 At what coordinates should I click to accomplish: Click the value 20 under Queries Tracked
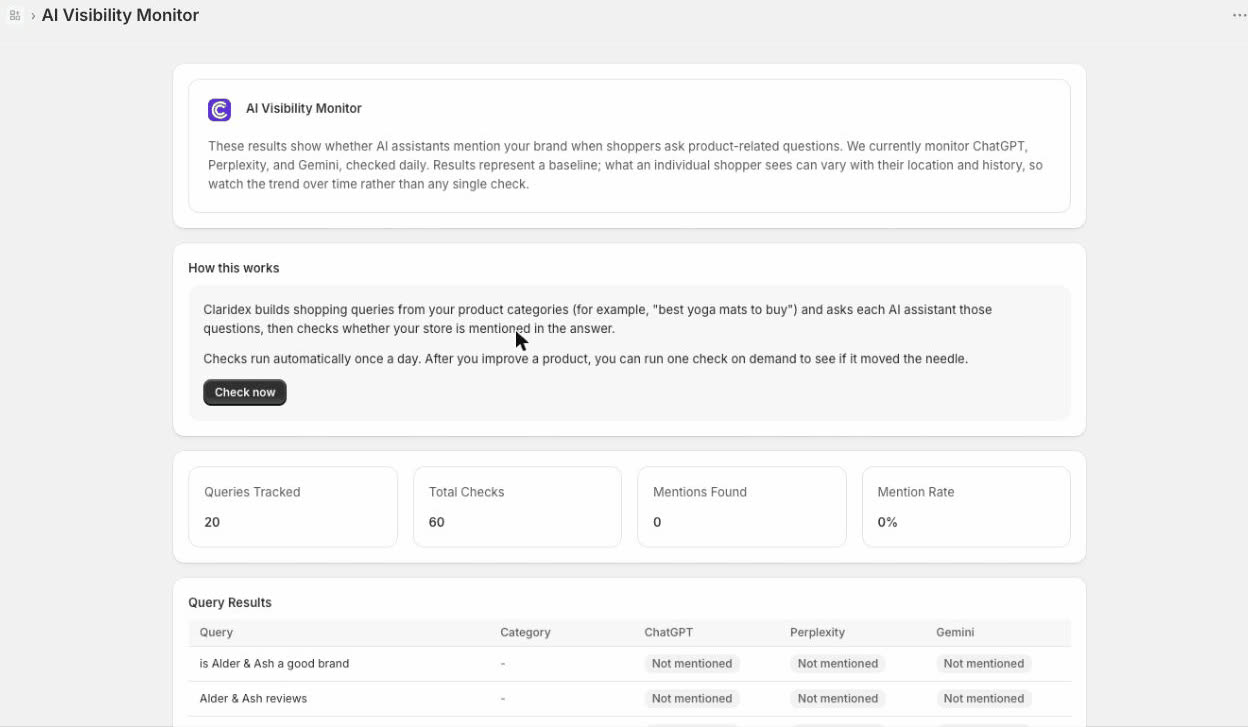pyautogui.click(x=212, y=522)
